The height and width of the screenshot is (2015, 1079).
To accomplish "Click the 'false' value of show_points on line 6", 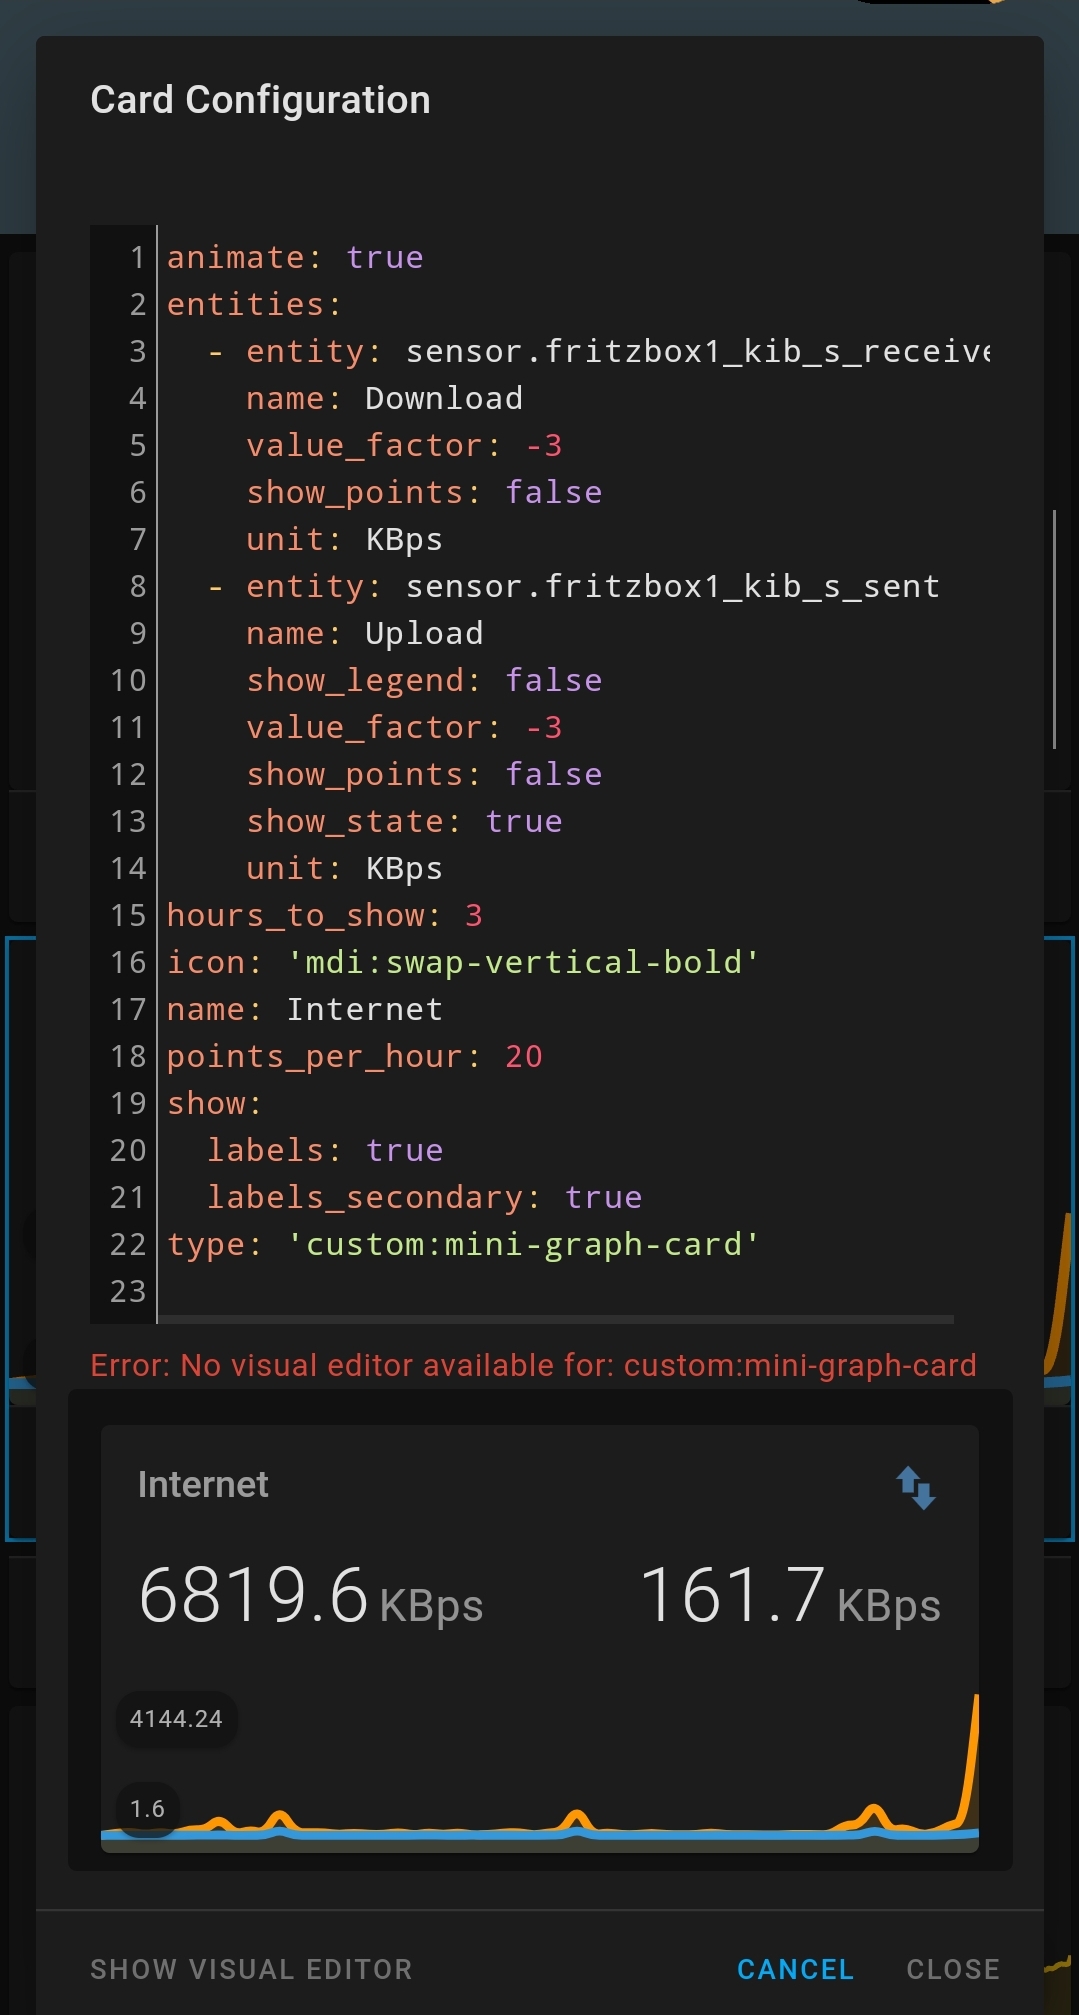I will pos(553,491).
